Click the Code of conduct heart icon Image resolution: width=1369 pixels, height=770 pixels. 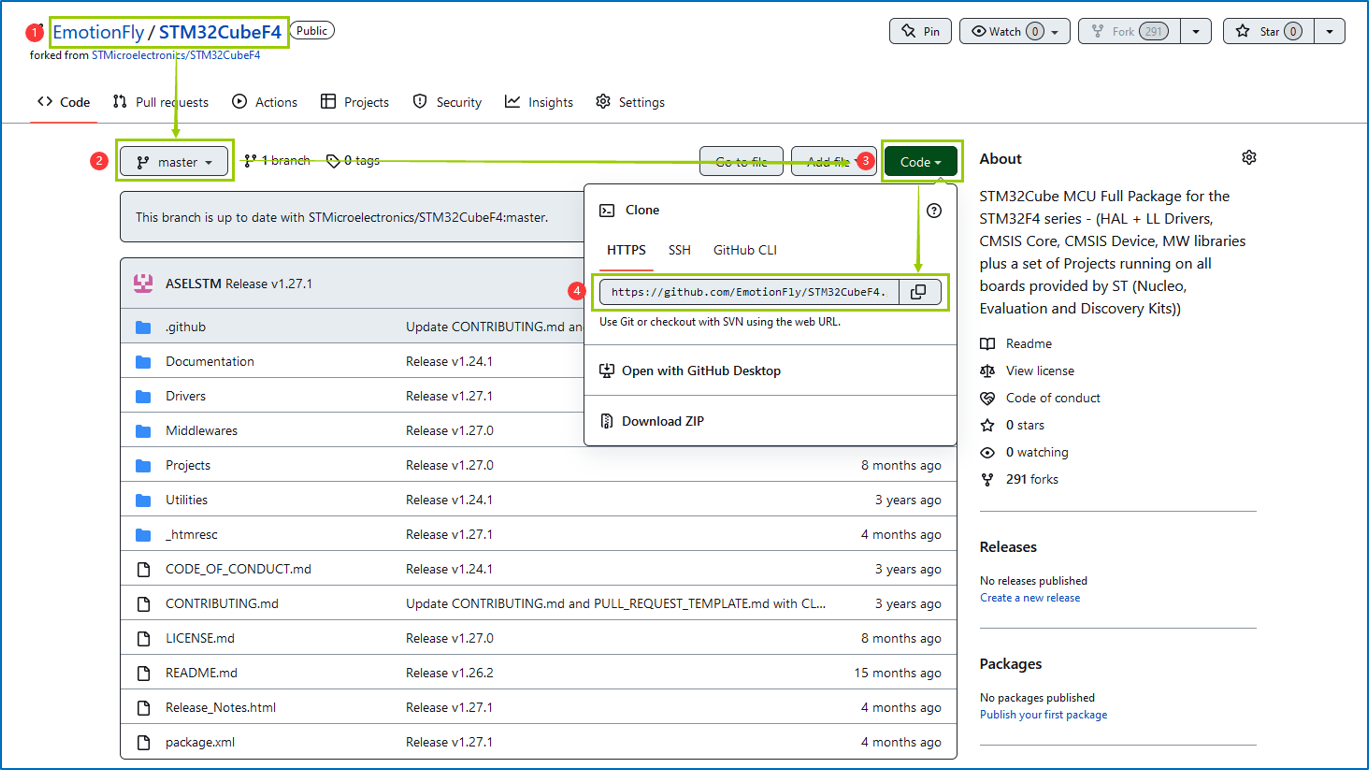point(988,398)
